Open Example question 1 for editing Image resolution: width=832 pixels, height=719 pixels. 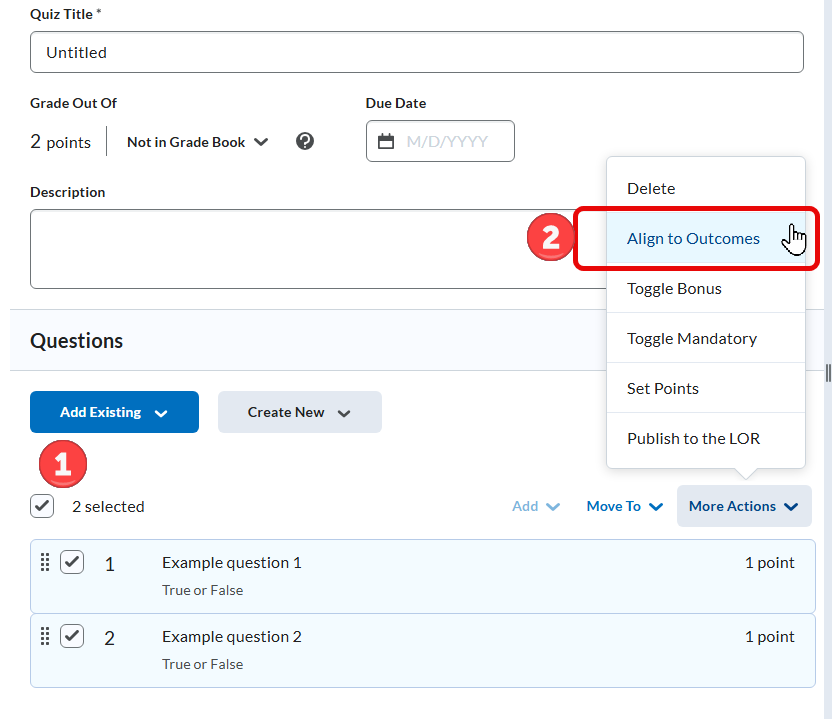(x=232, y=563)
